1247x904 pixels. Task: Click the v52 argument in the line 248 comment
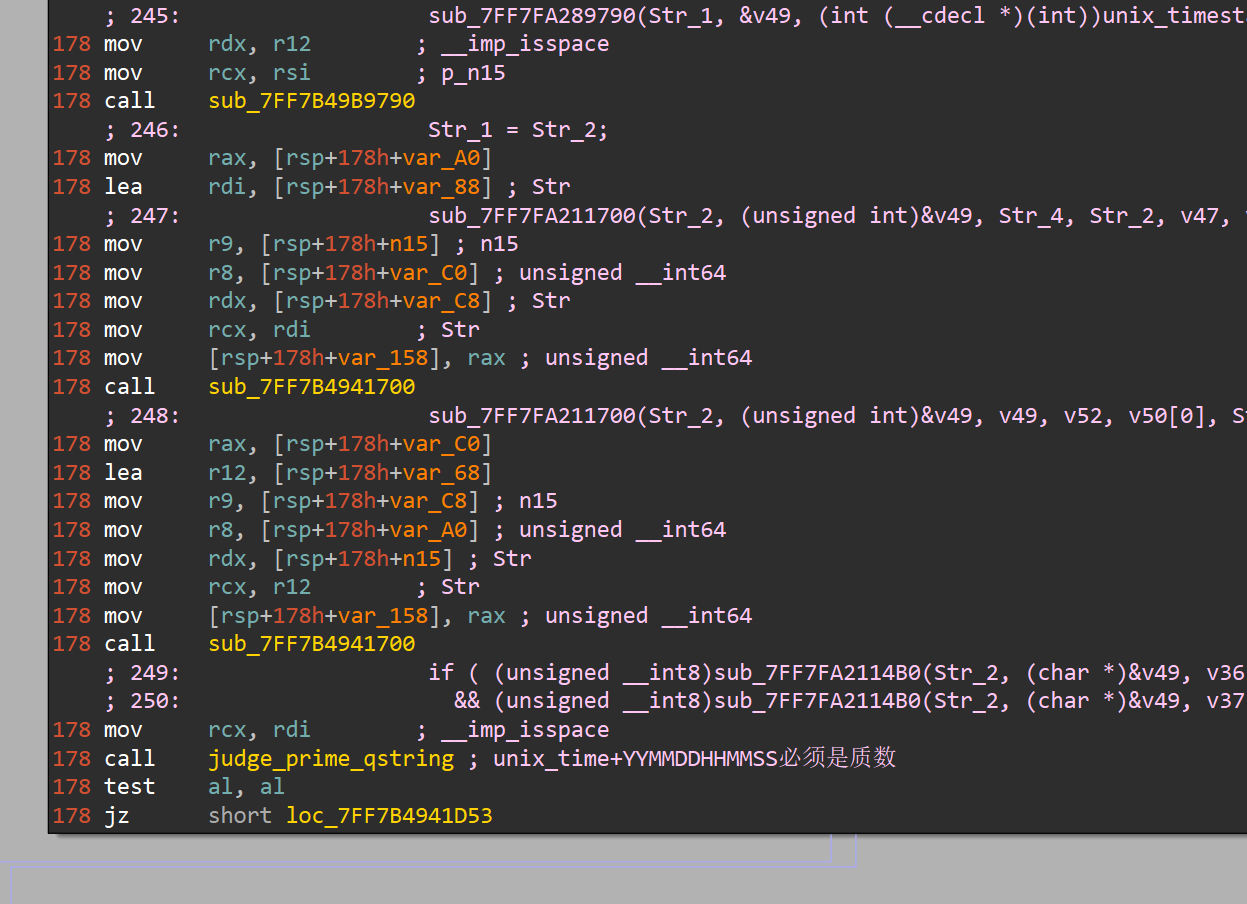click(1083, 416)
